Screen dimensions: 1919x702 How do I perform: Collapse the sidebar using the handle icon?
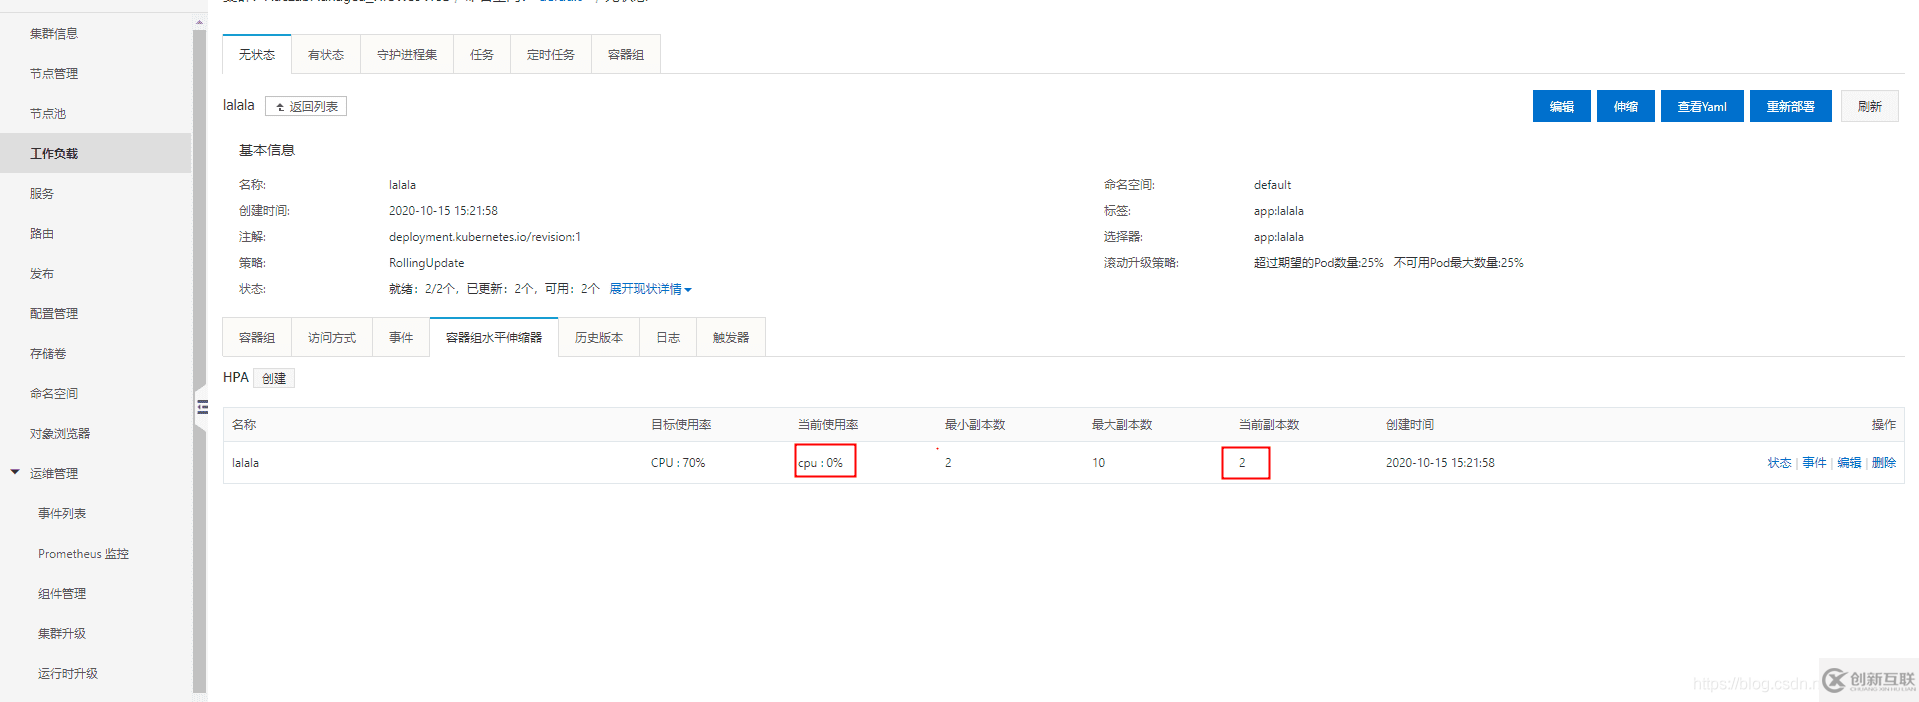pyautogui.click(x=202, y=407)
